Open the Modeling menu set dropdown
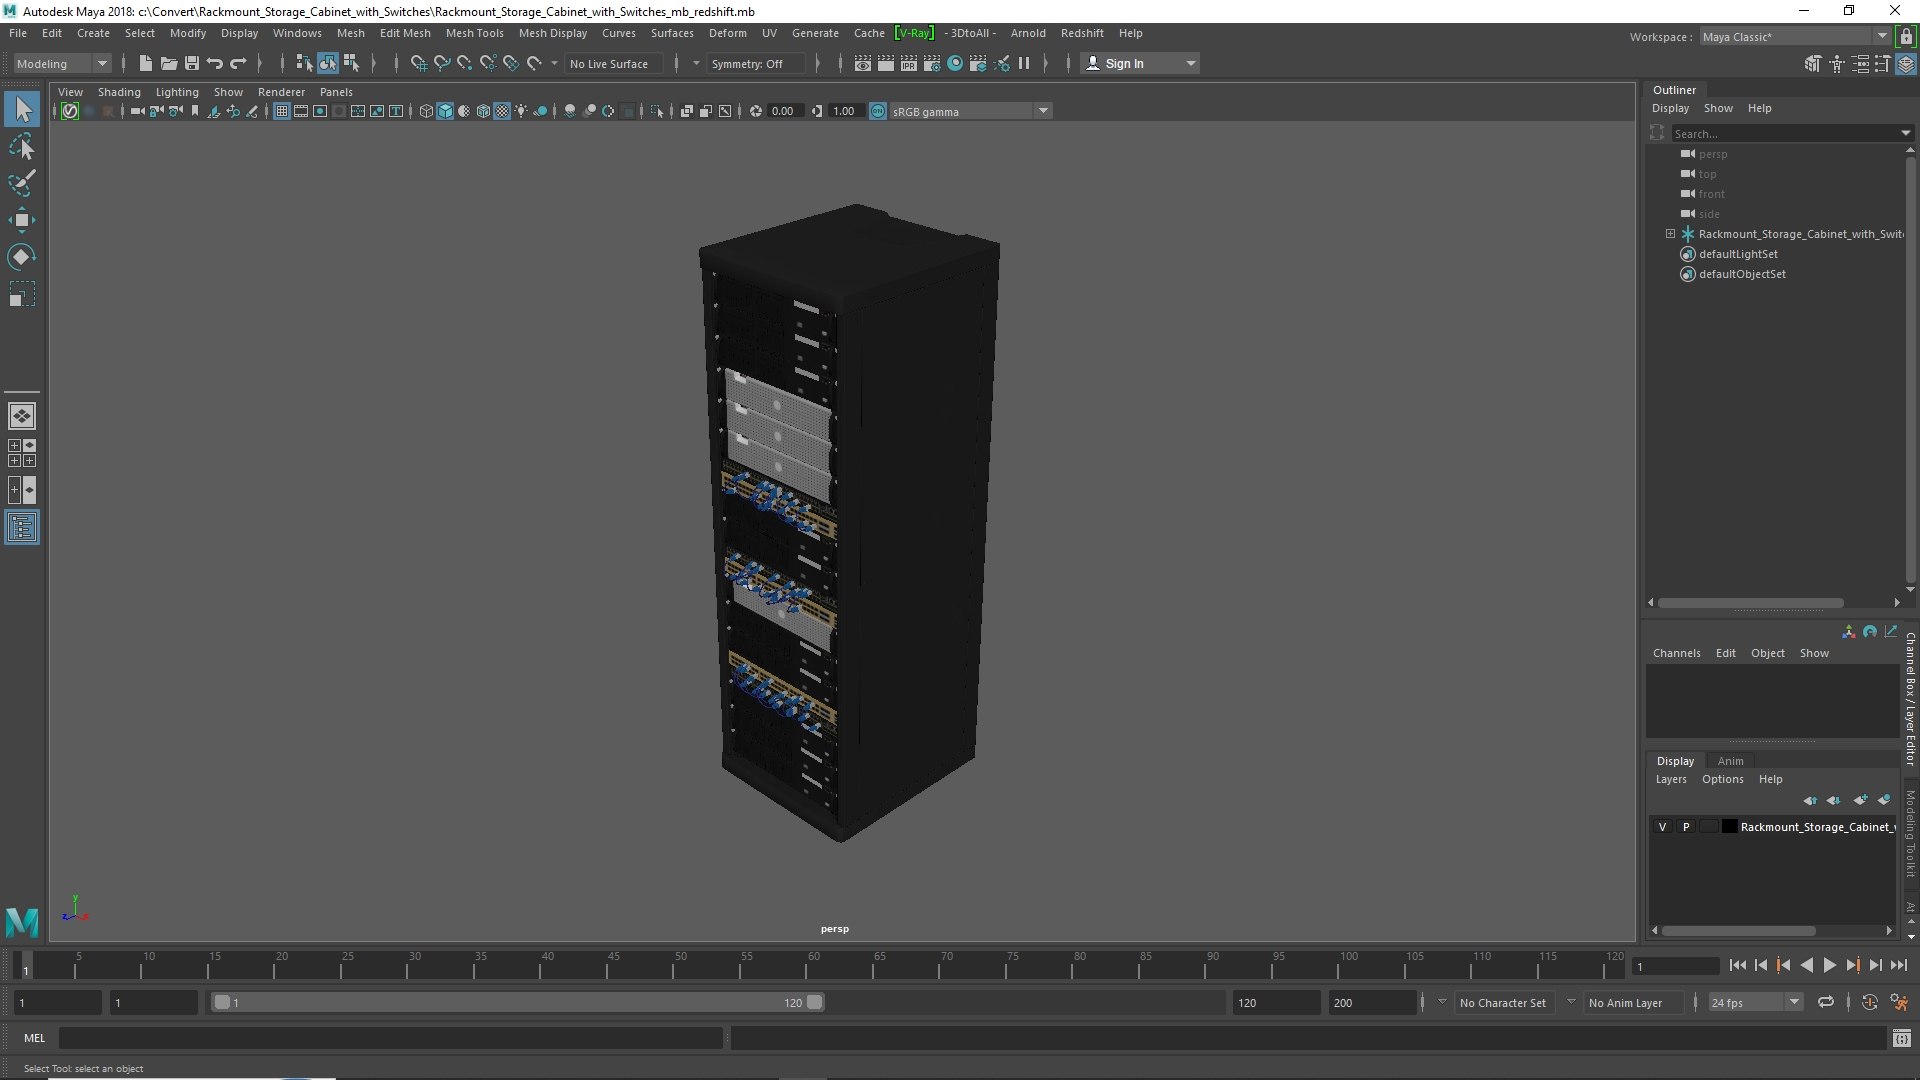 (x=62, y=63)
